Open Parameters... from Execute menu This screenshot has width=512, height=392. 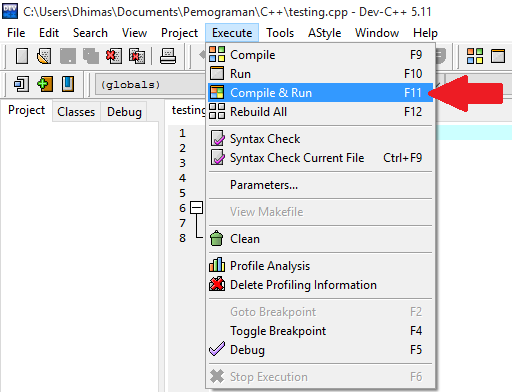320,184
